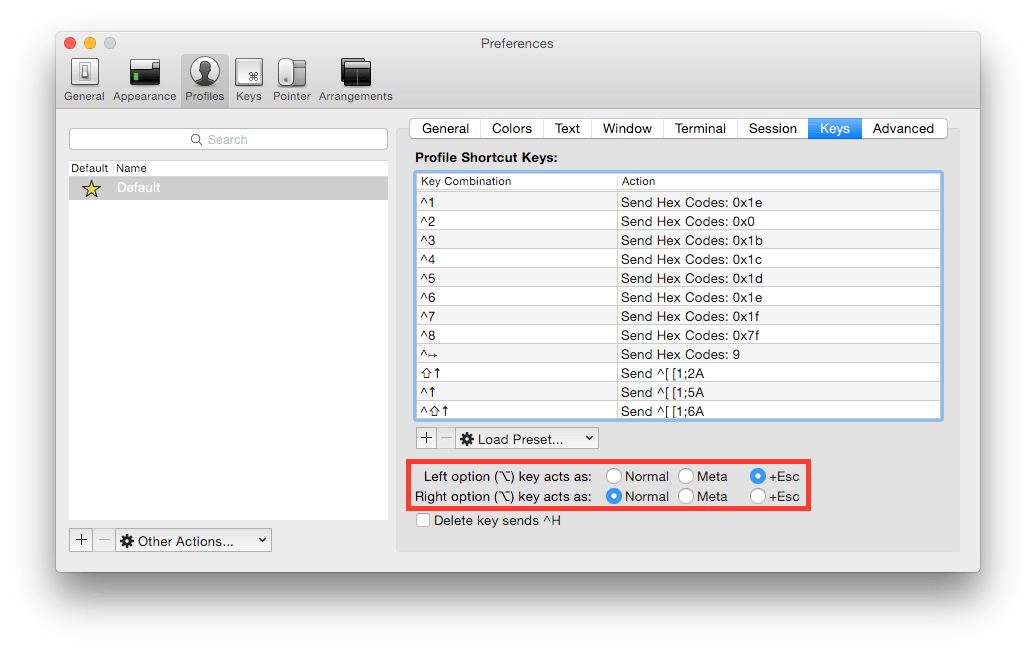Open the General preferences pane icon
The image size is (1036, 652).
pos(85,72)
